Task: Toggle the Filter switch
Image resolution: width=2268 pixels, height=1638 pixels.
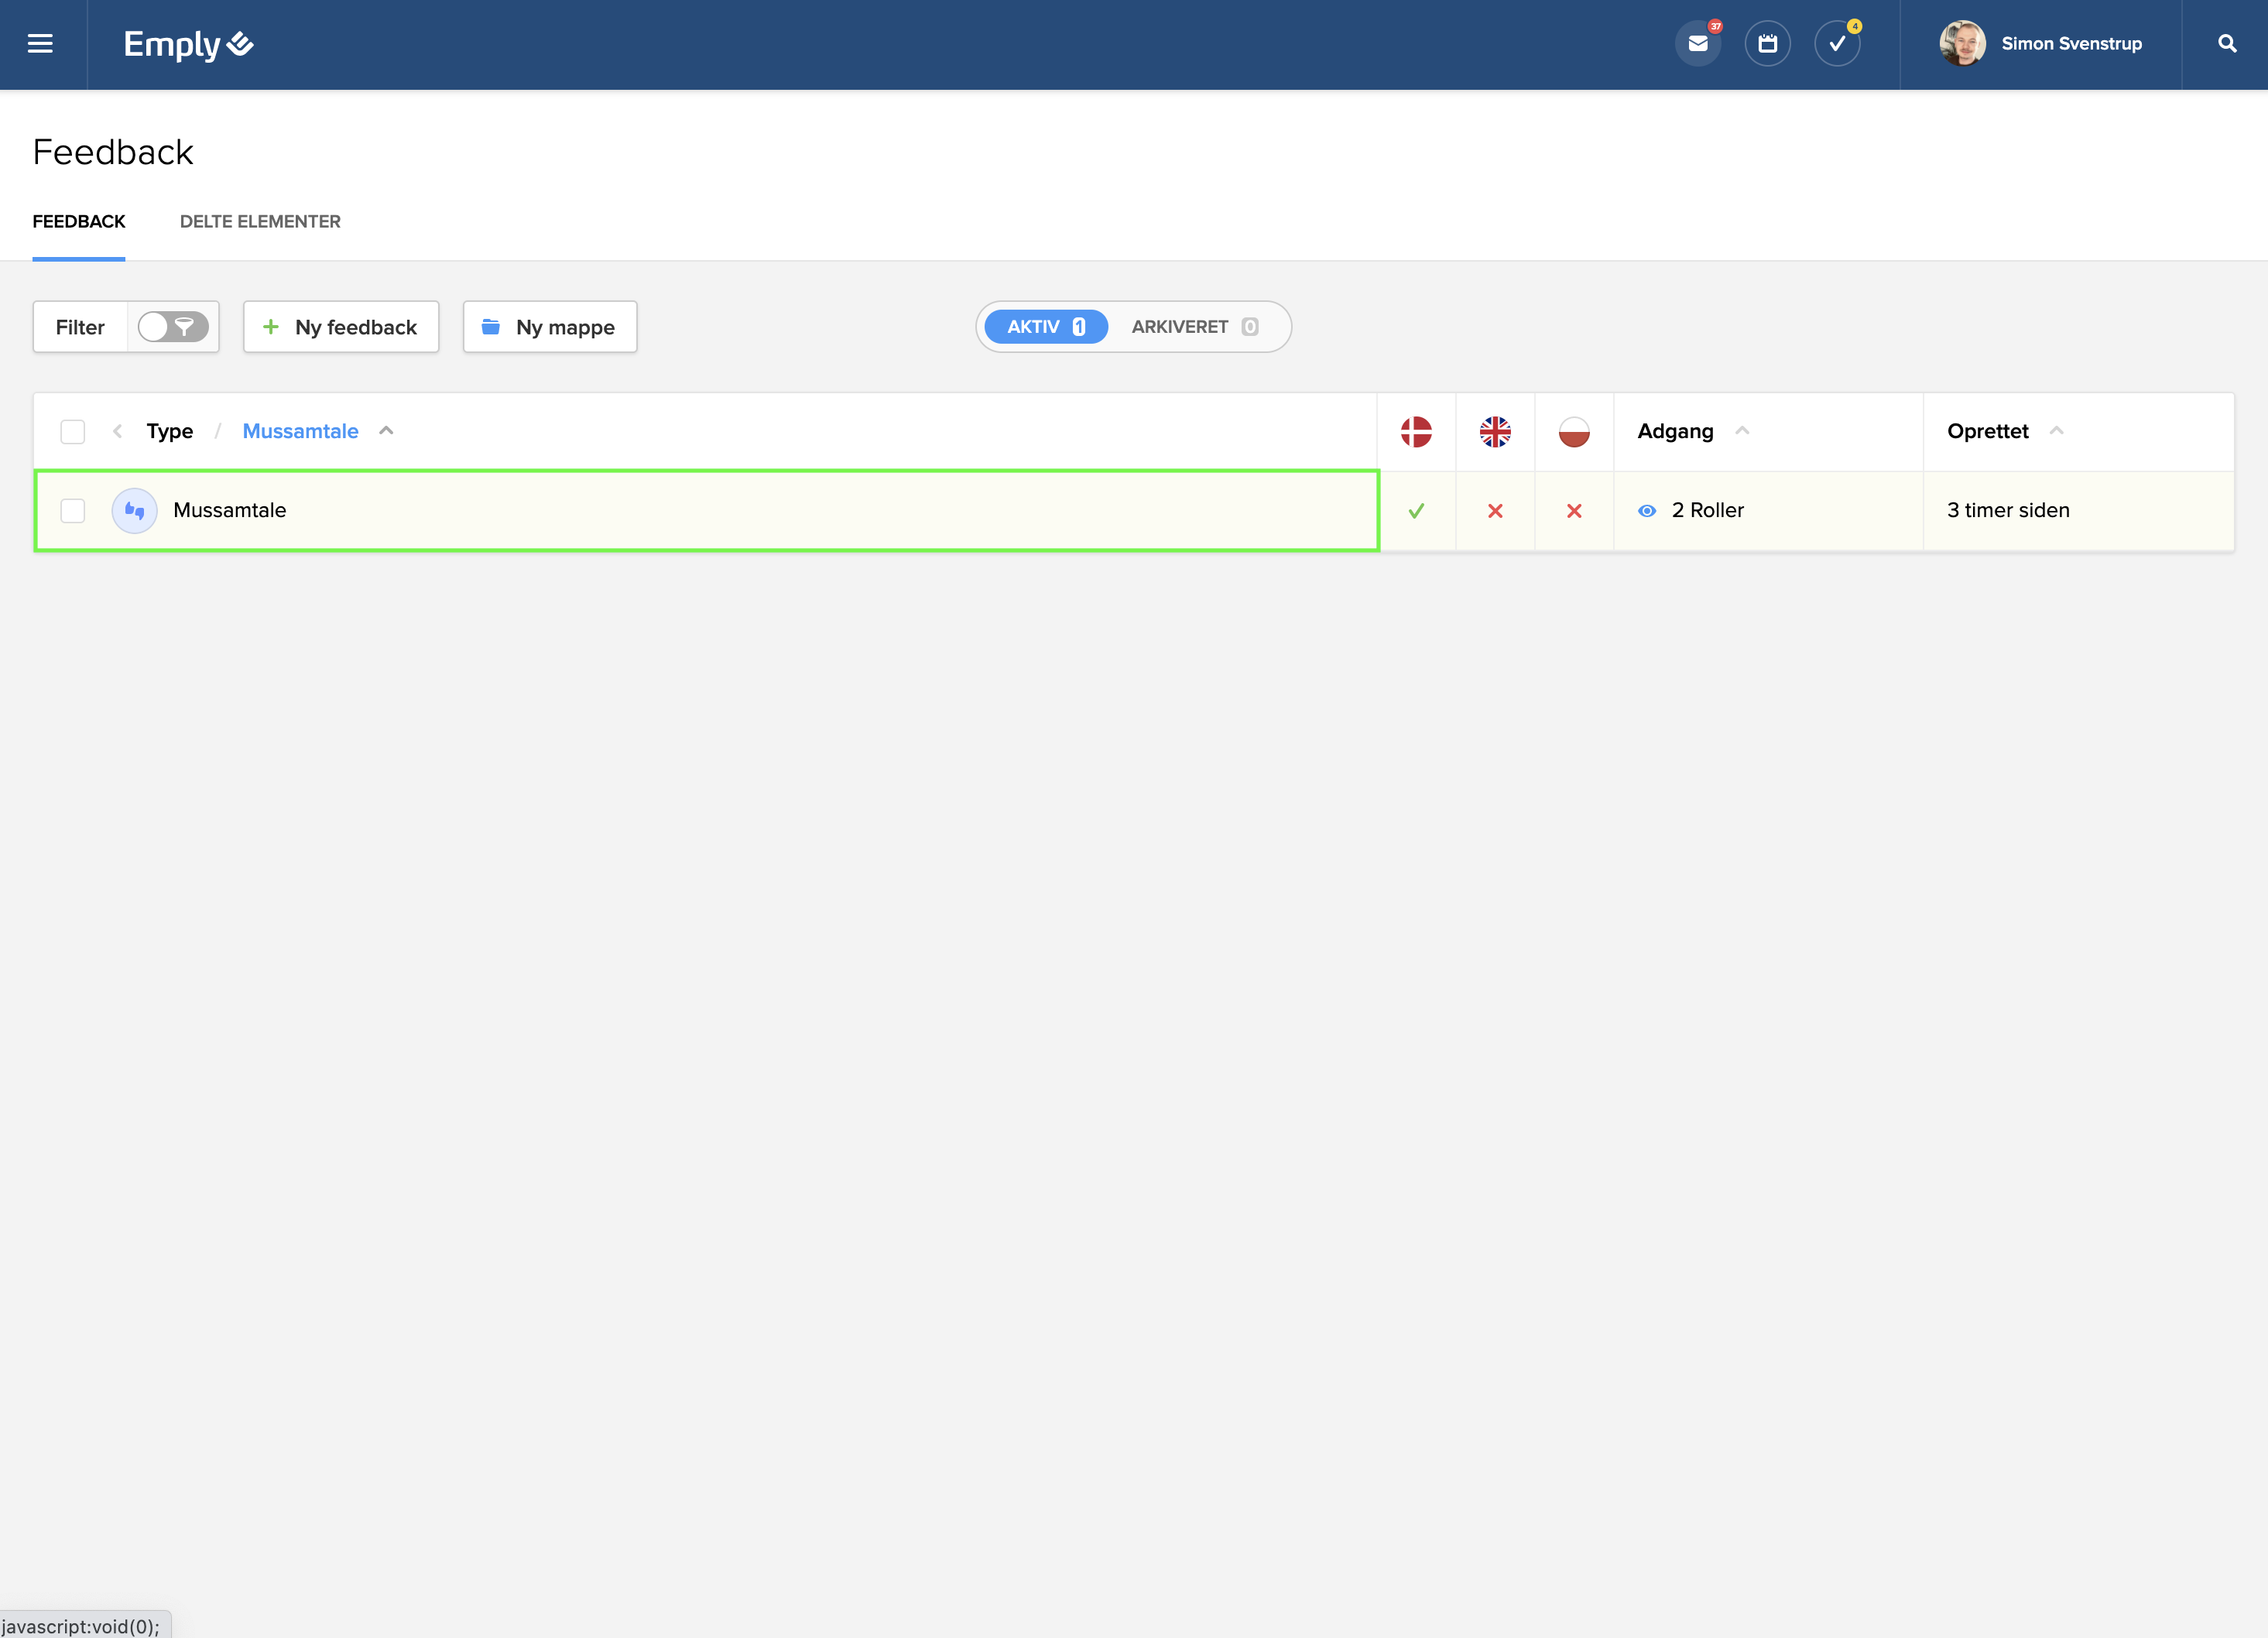Action: [173, 327]
